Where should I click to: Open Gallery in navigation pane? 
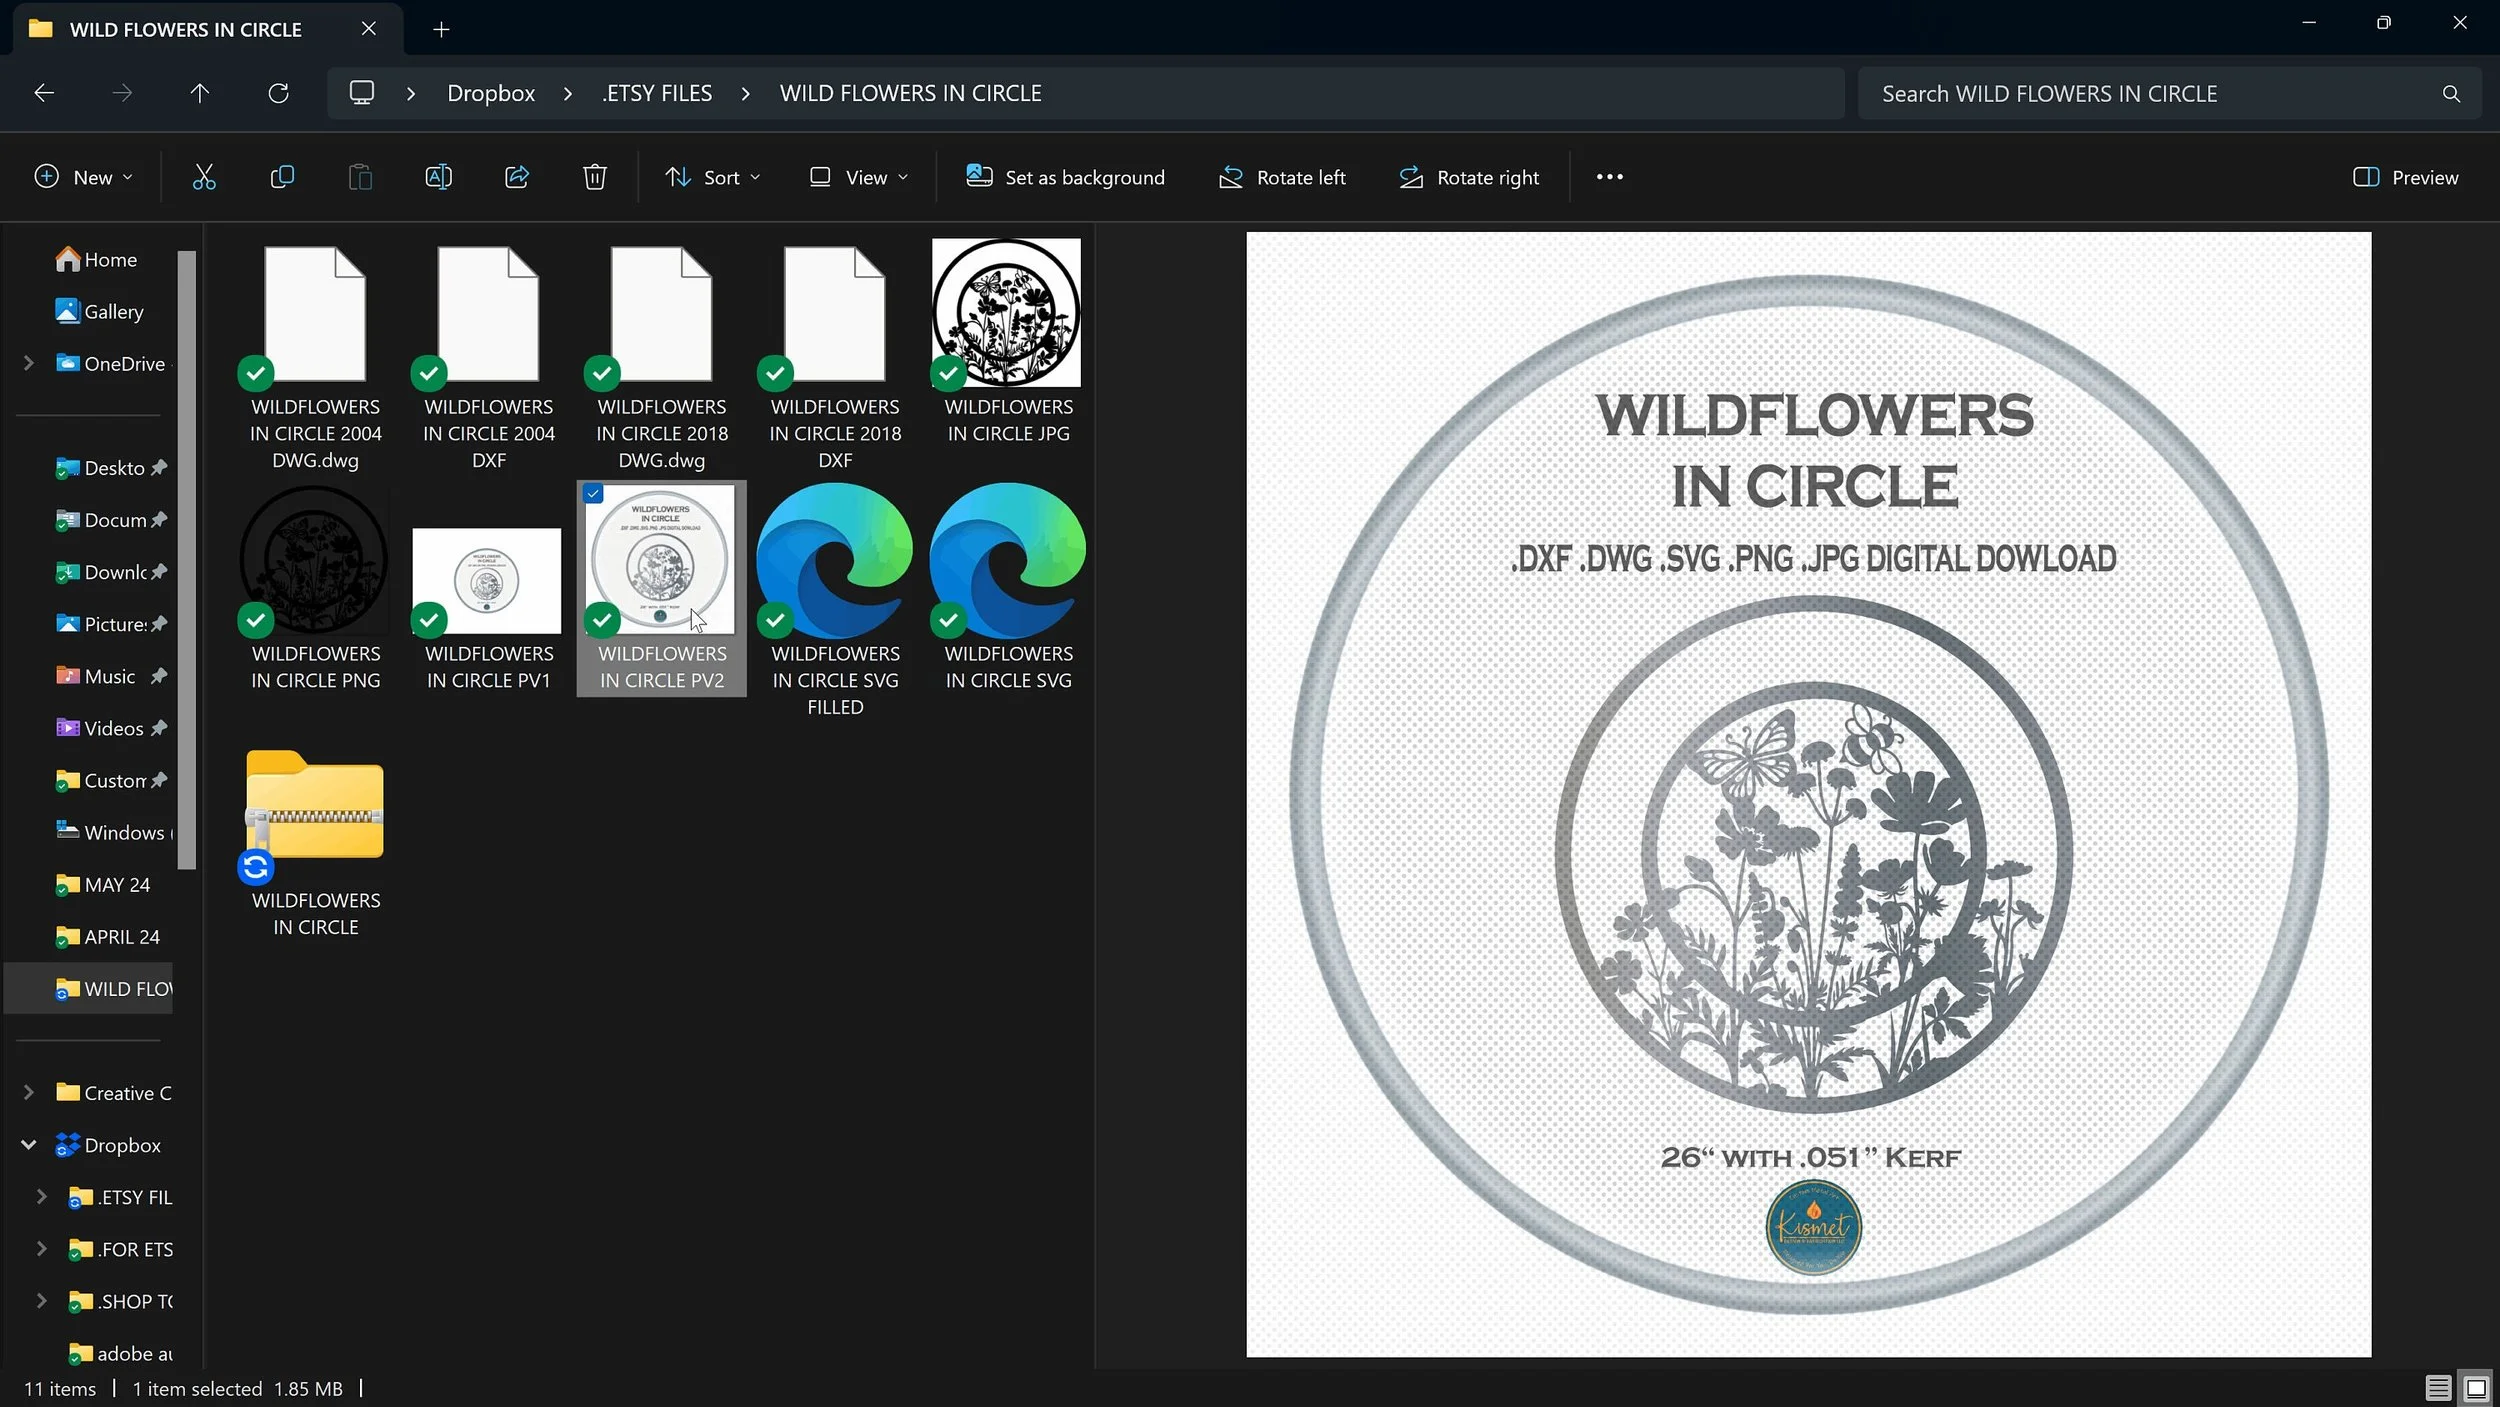99,312
